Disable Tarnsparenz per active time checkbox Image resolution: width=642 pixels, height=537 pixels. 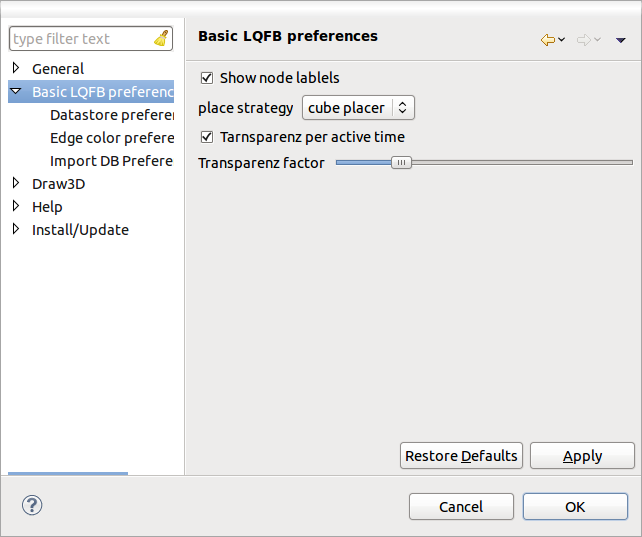point(207,137)
